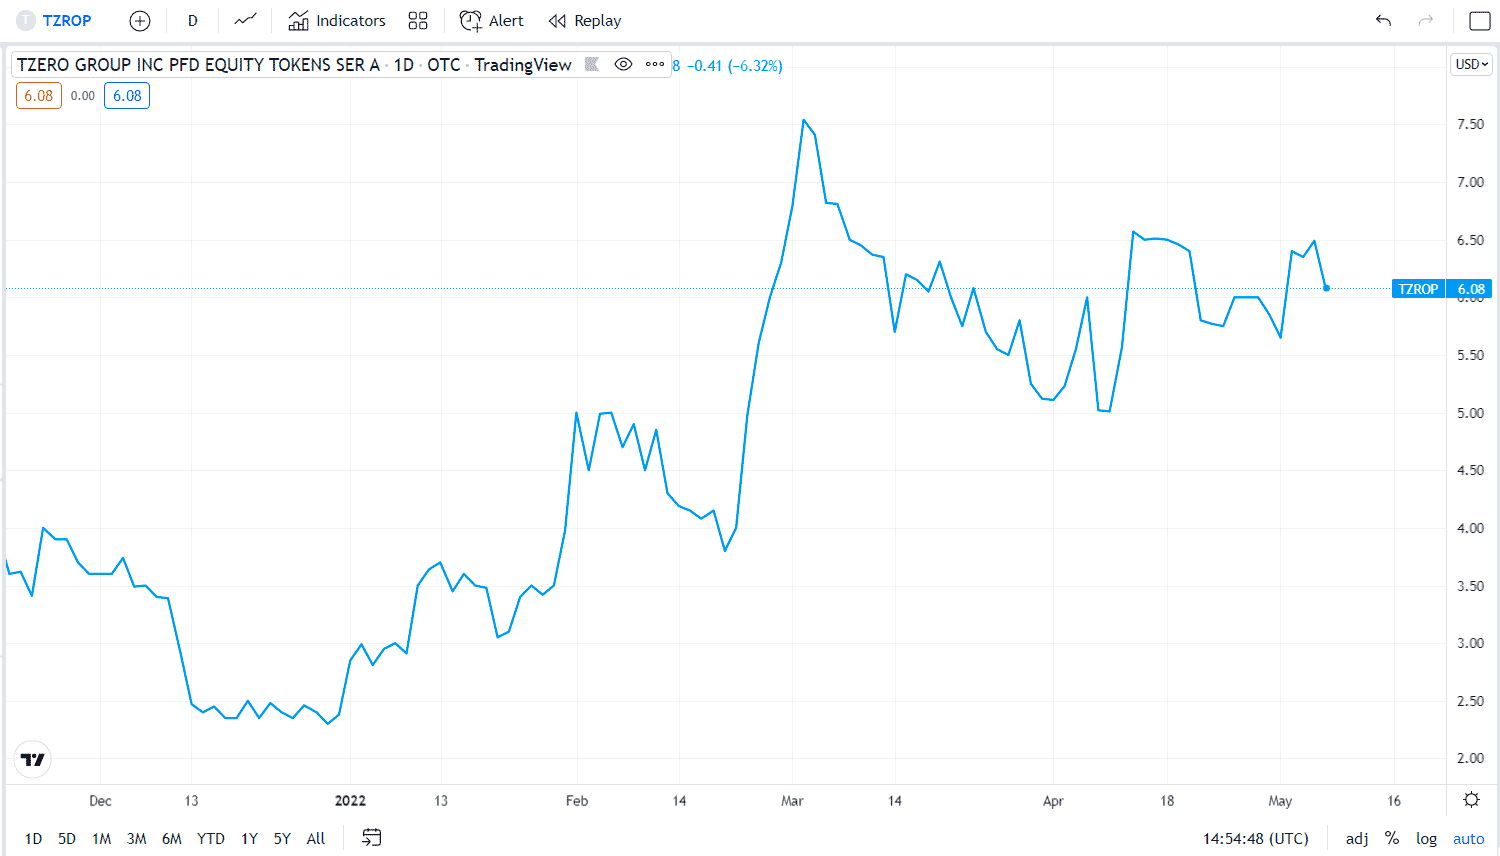This screenshot has width=1500, height=856.
Task: Toggle log scale mode
Action: click(x=1427, y=838)
